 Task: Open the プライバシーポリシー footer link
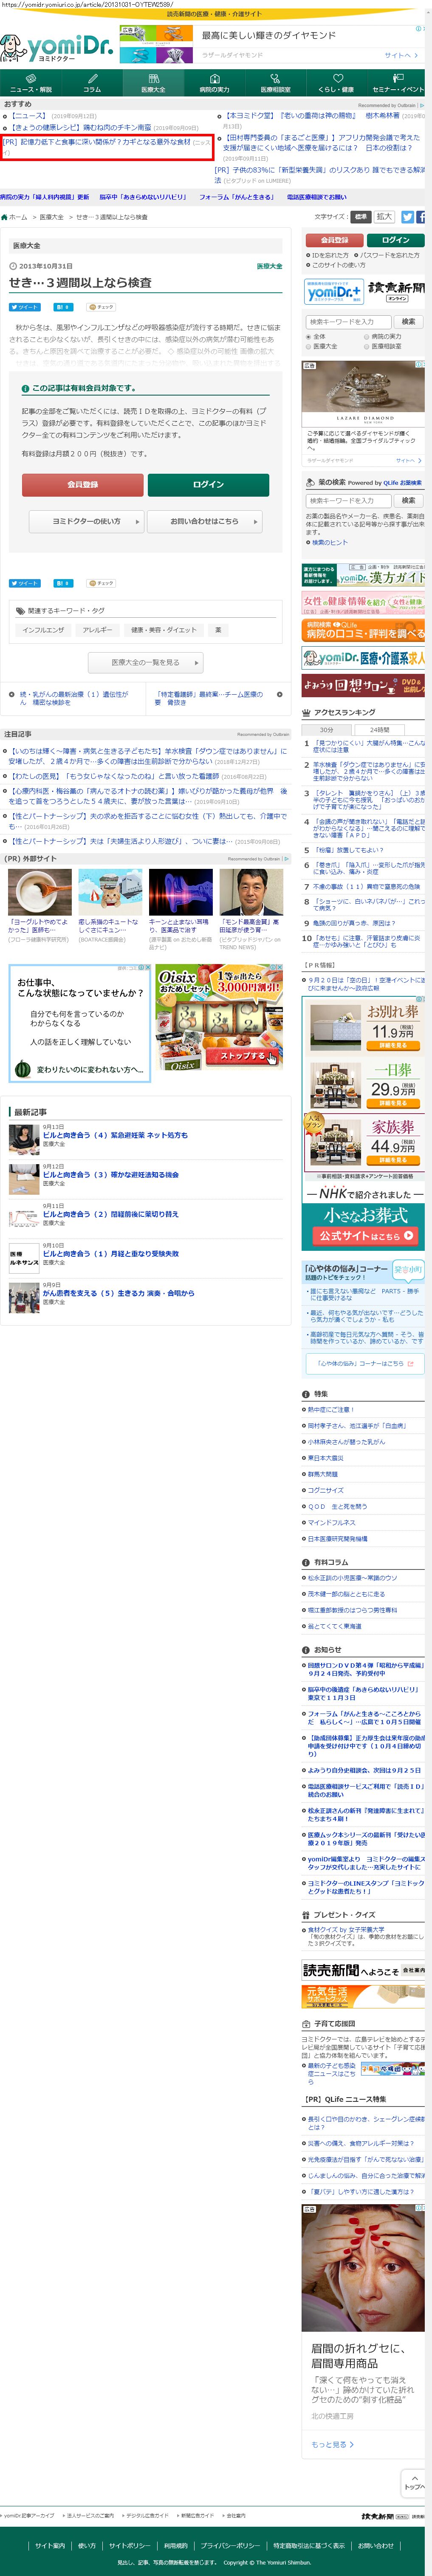click(230, 2545)
